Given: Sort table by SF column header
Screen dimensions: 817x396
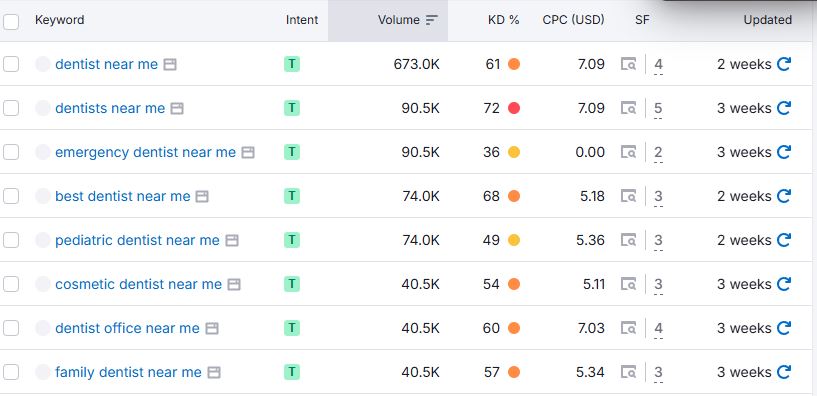Looking at the screenshot, I should coord(642,20).
